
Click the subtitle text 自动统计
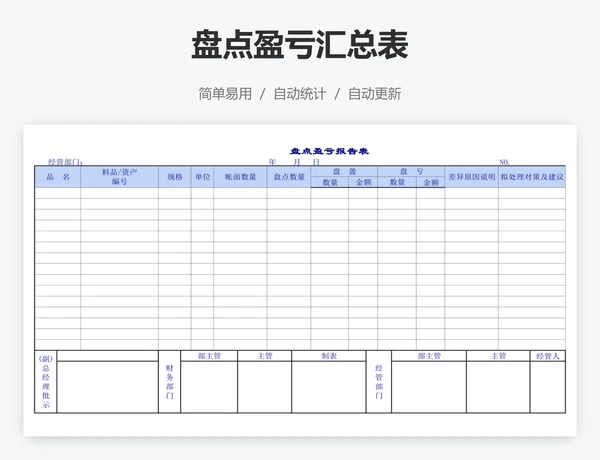pyautogui.click(x=300, y=94)
